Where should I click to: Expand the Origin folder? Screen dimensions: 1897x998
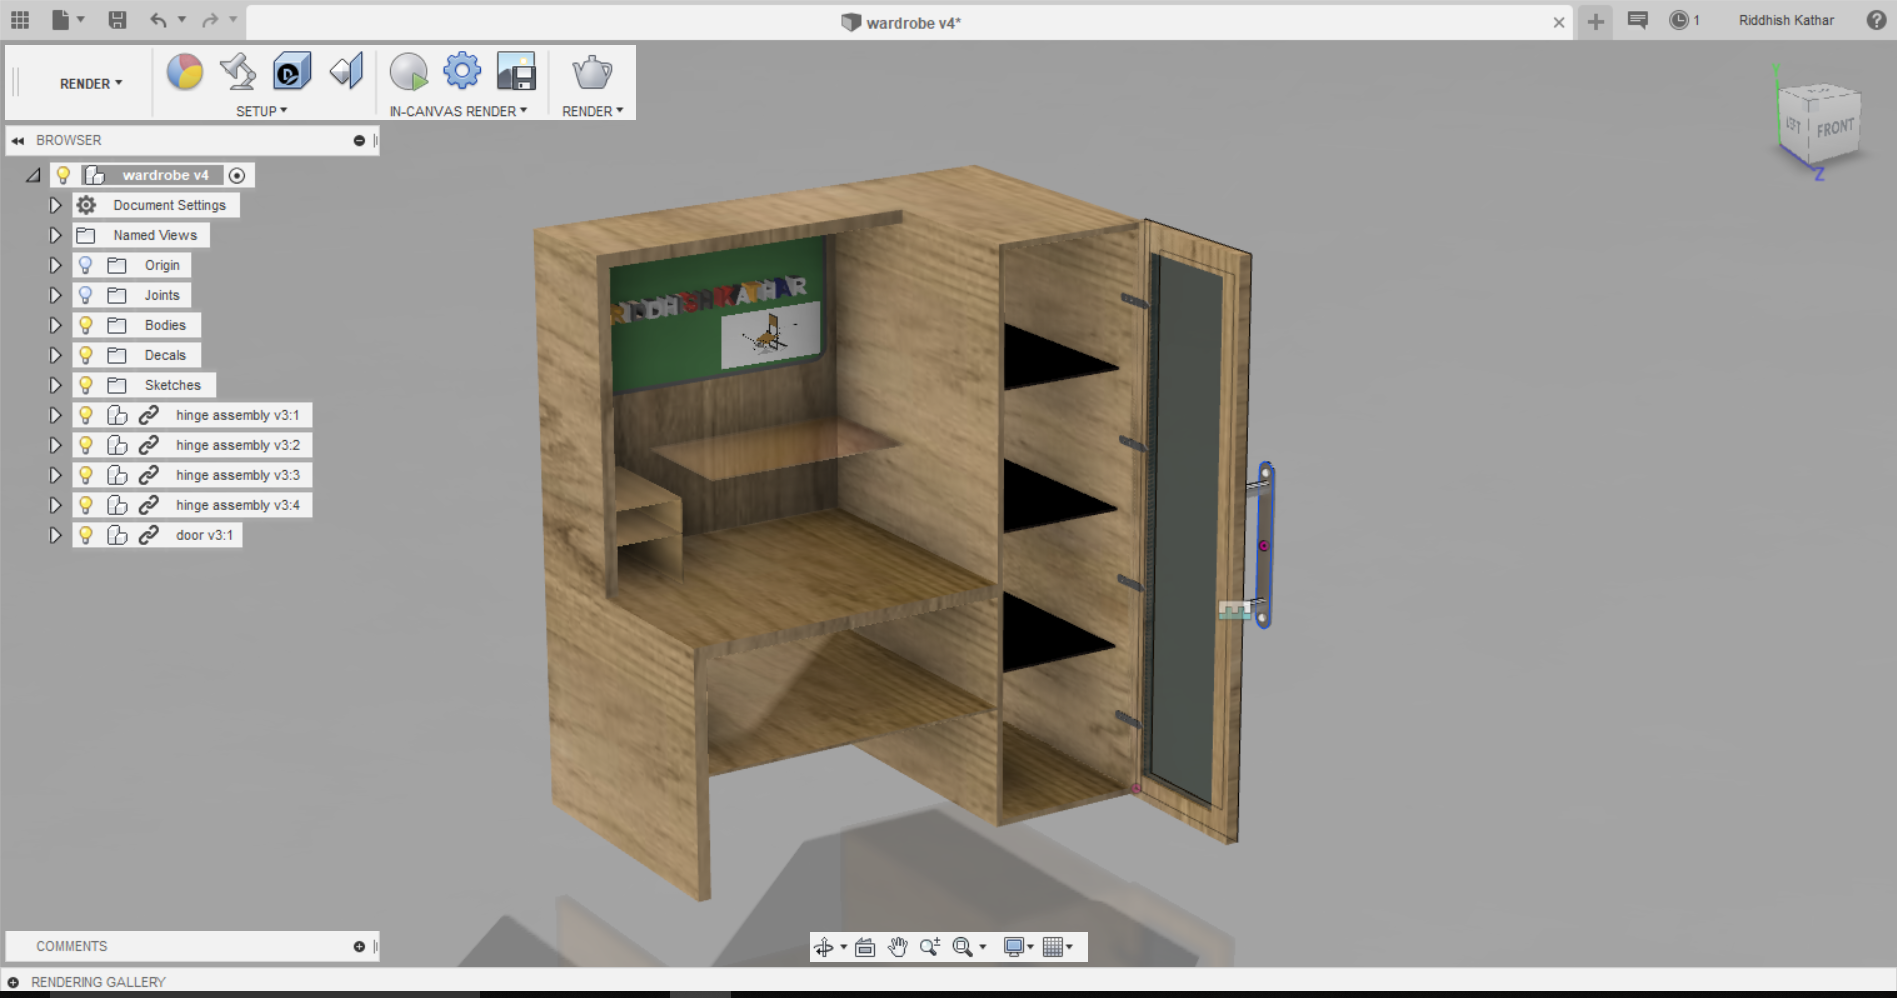tap(55, 265)
